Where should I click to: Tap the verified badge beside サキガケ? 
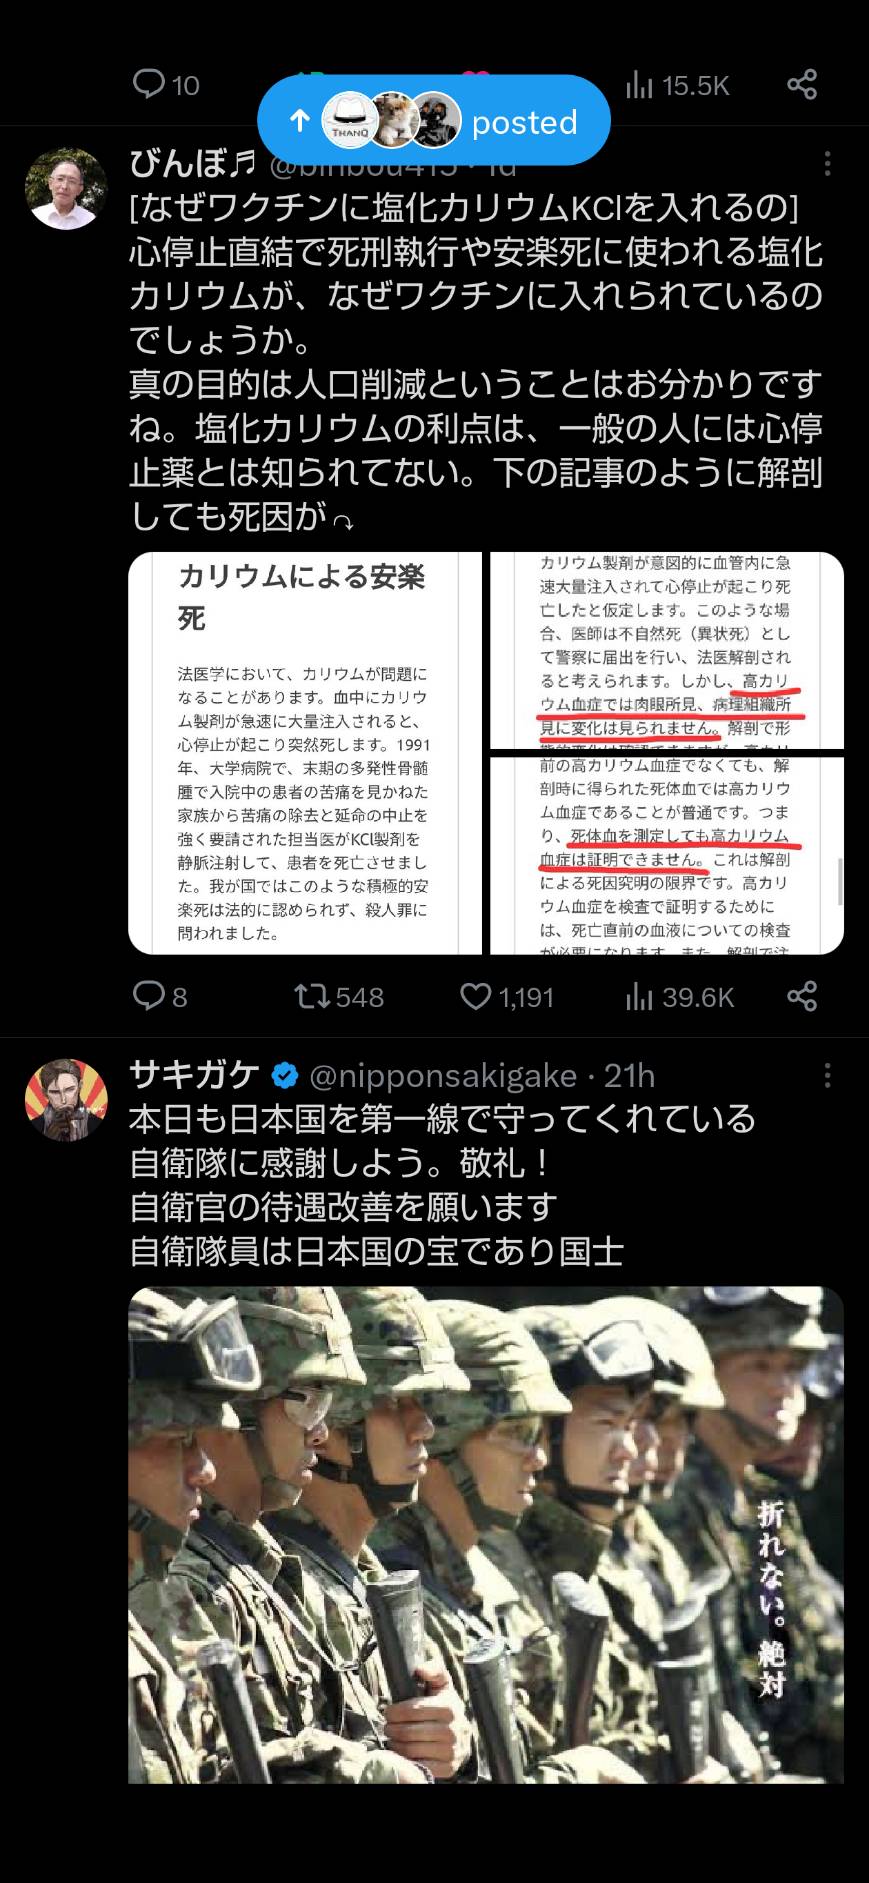pyautogui.click(x=285, y=1076)
